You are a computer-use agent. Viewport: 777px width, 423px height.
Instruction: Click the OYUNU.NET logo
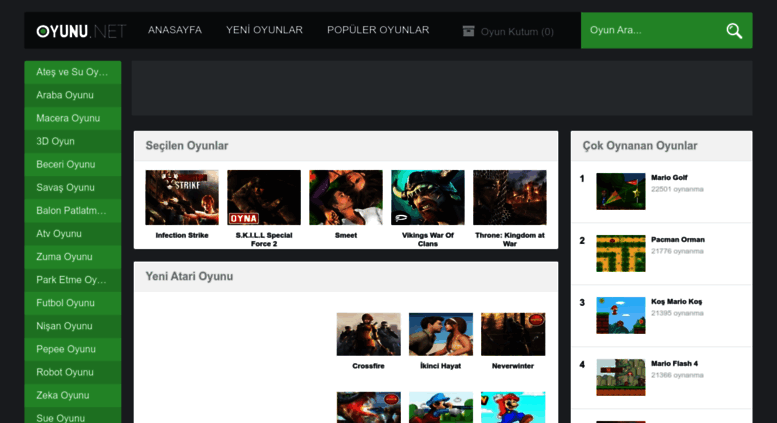click(x=81, y=31)
